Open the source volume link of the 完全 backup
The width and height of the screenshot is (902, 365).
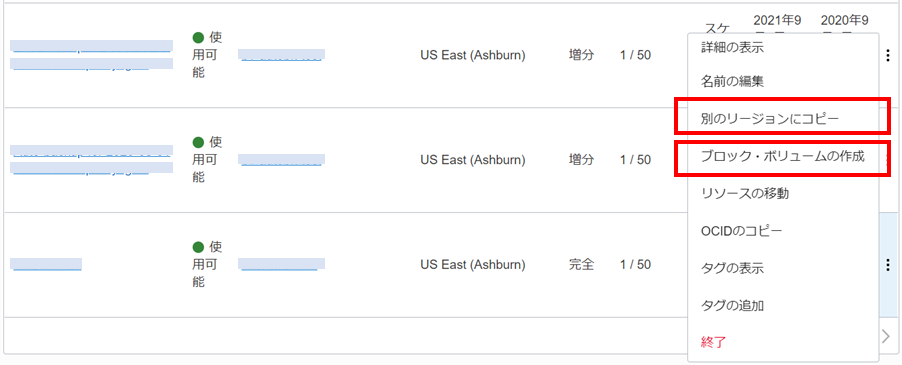(281, 264)
